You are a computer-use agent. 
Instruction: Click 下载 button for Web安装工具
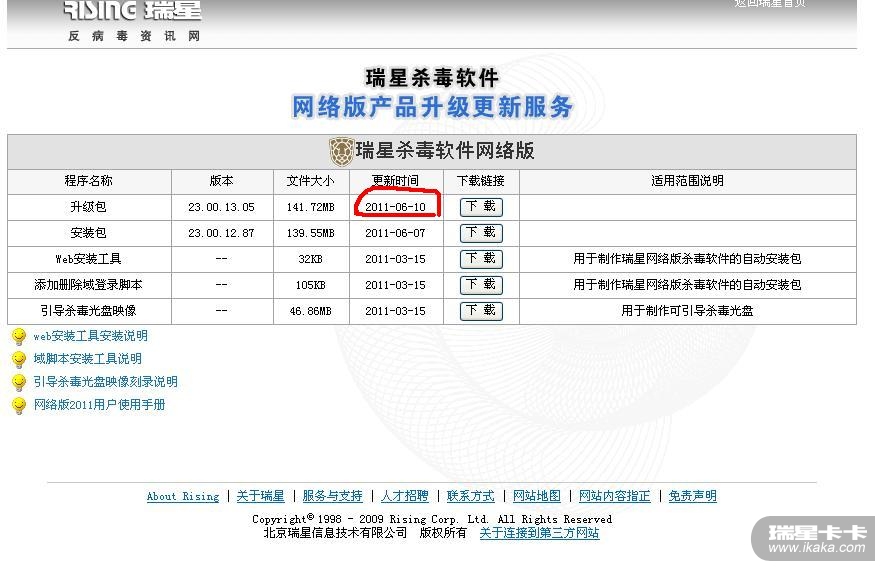(x=481, y=259)
